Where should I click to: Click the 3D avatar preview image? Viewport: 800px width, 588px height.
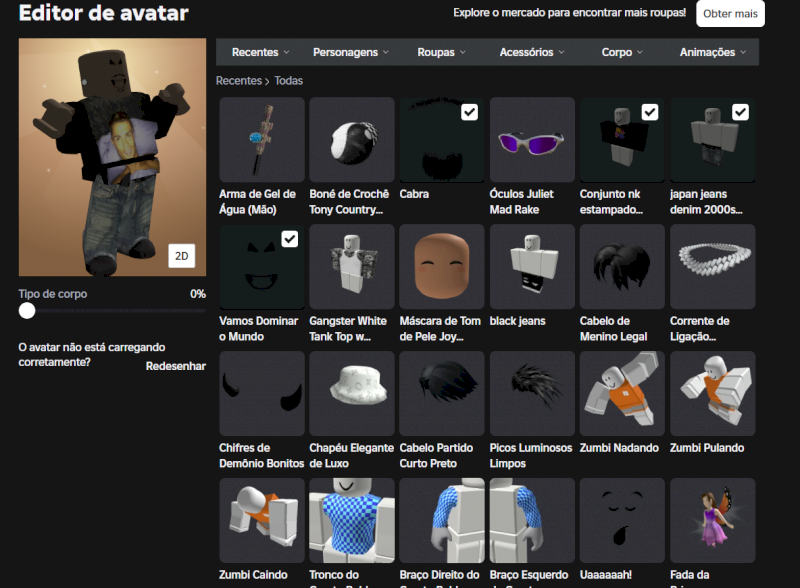tap(112, 157)
